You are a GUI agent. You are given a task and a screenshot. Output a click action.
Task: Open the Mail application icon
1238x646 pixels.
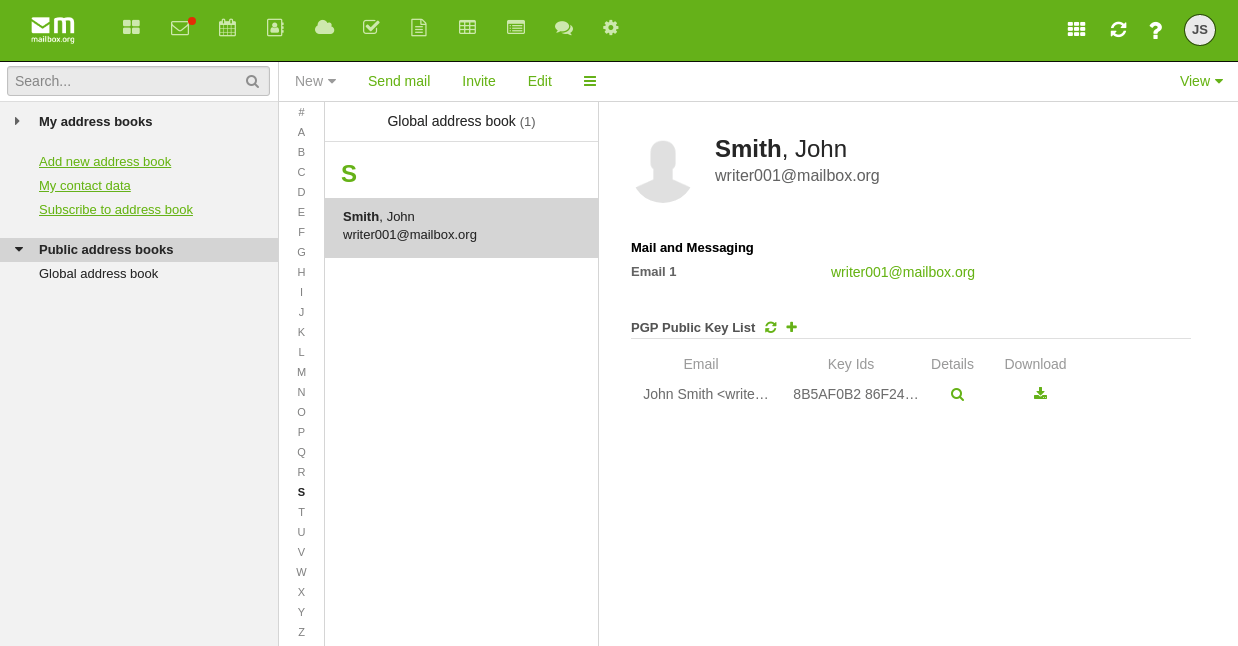pyautogui.click(x=180, y=27)
